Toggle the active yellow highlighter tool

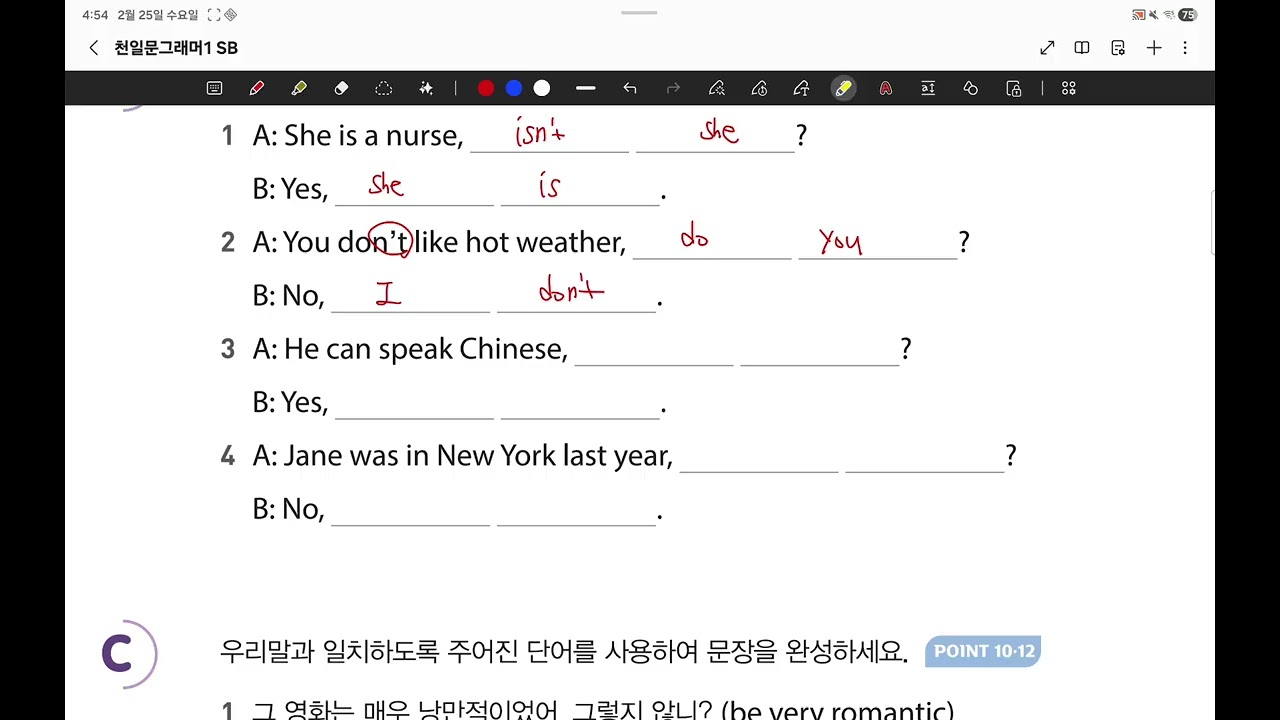coord(843,89)
